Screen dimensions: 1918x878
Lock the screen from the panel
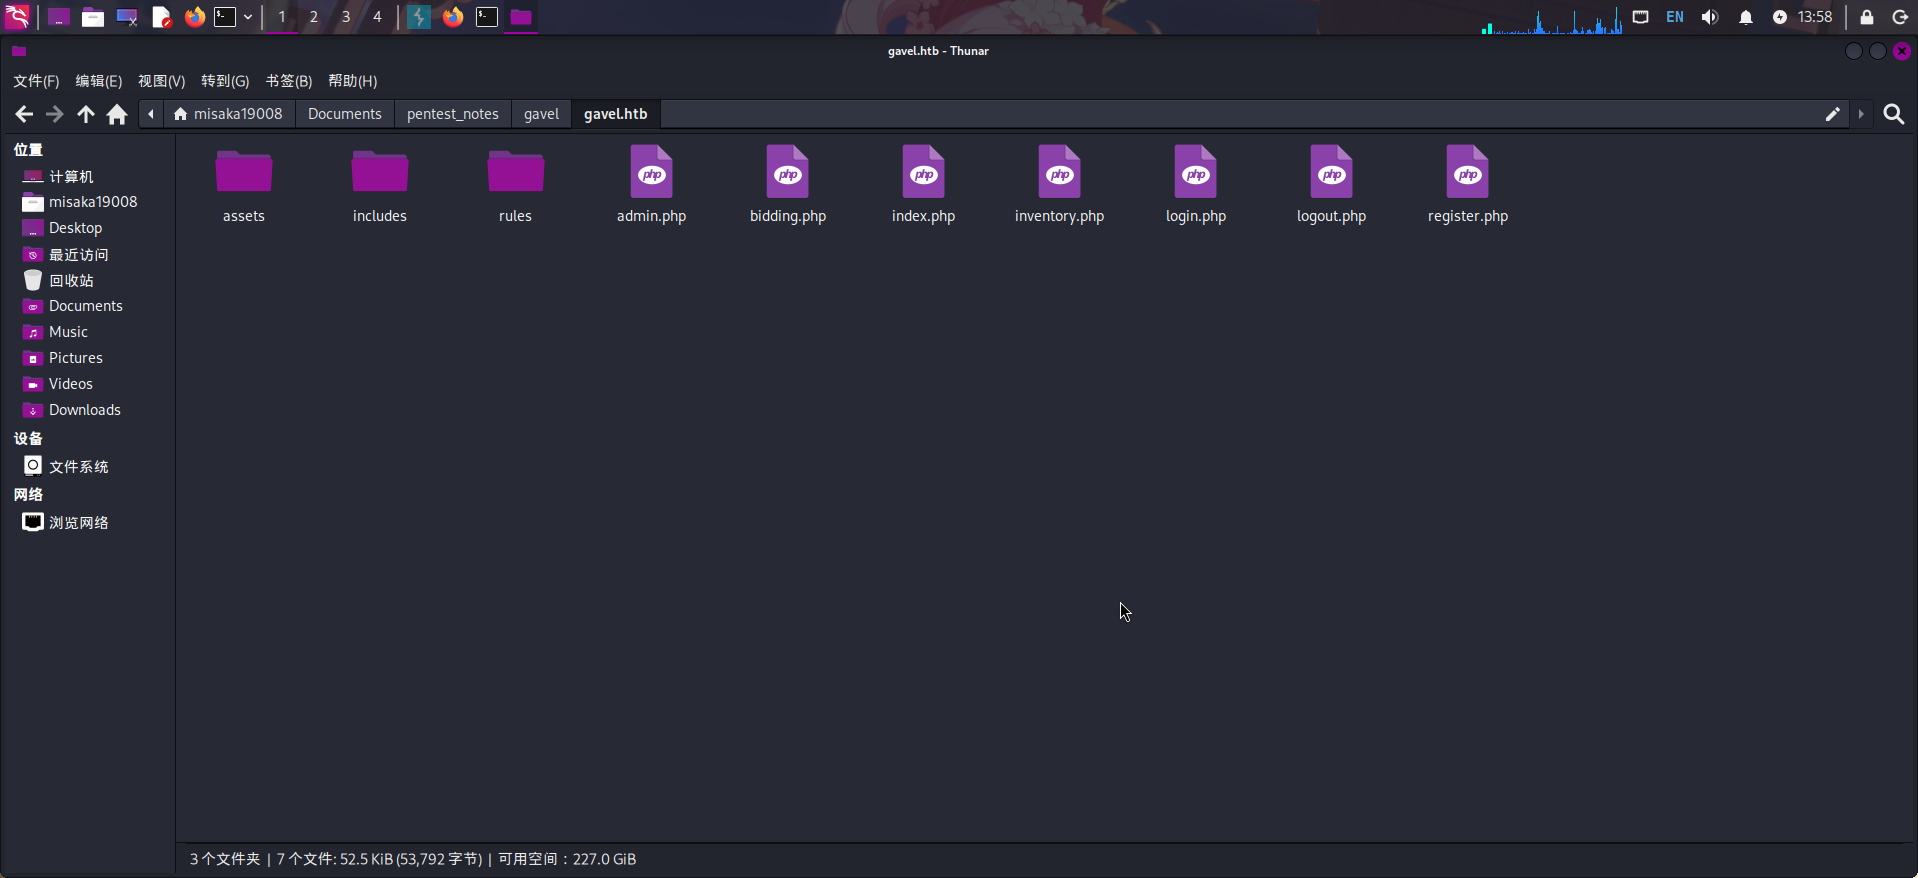(x=1867, y=17)
